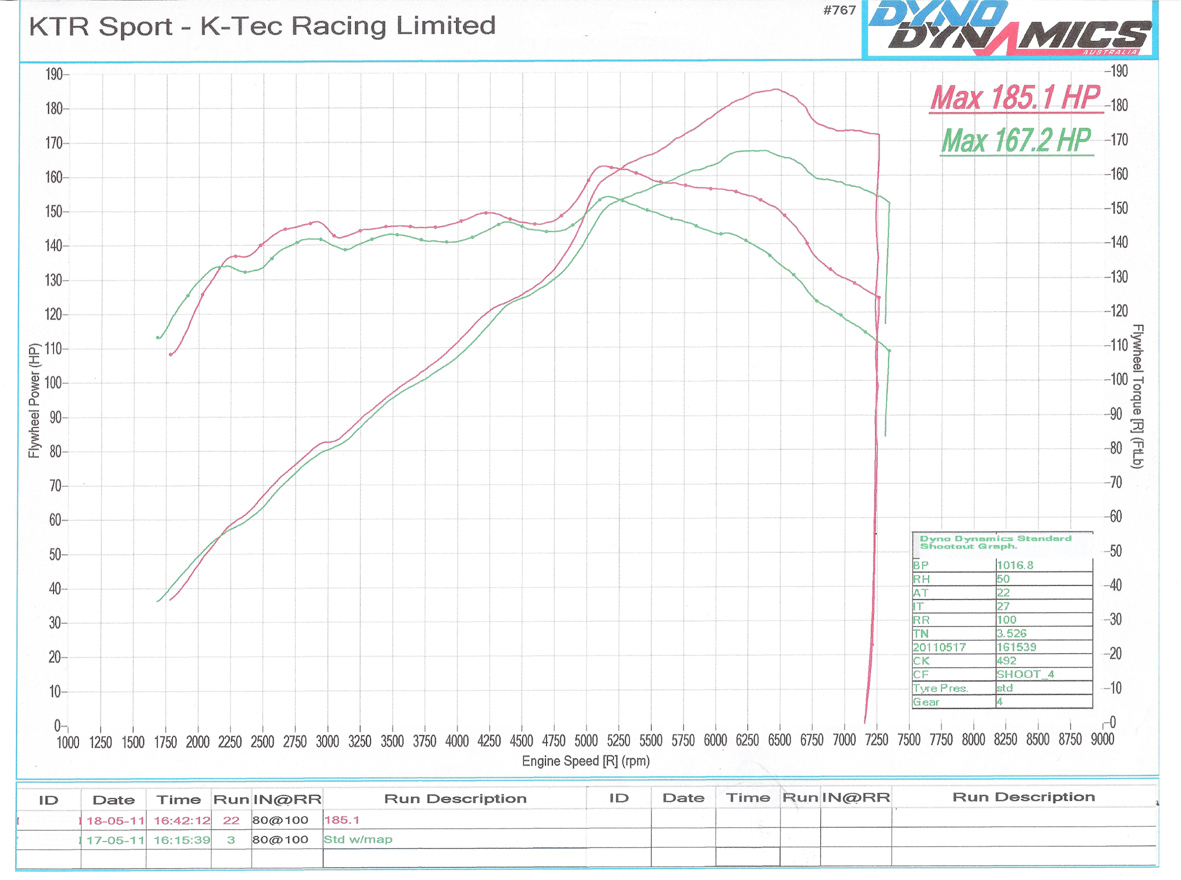Click the IT value "27"
The width and height of the screenshot is (1181, 880).
(1003, 606)
